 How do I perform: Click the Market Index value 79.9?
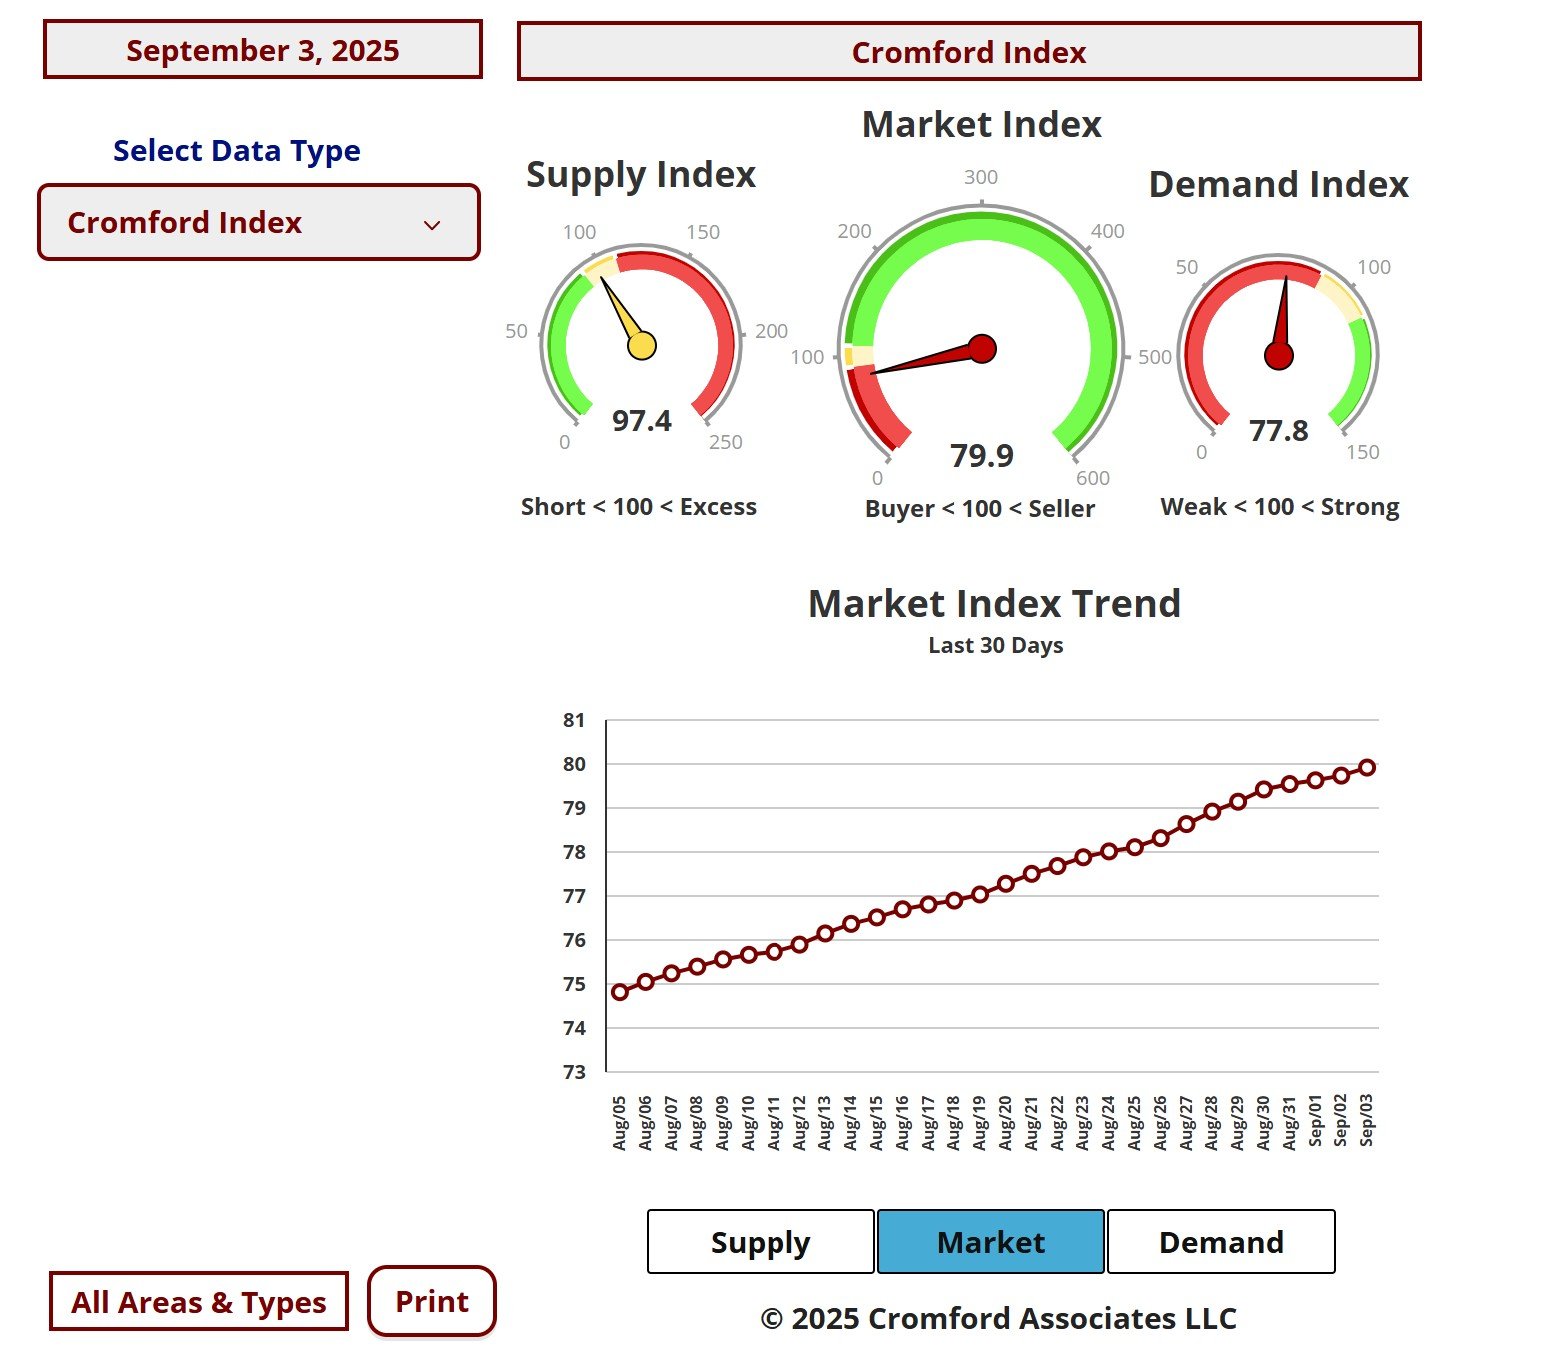pos(982,455)
